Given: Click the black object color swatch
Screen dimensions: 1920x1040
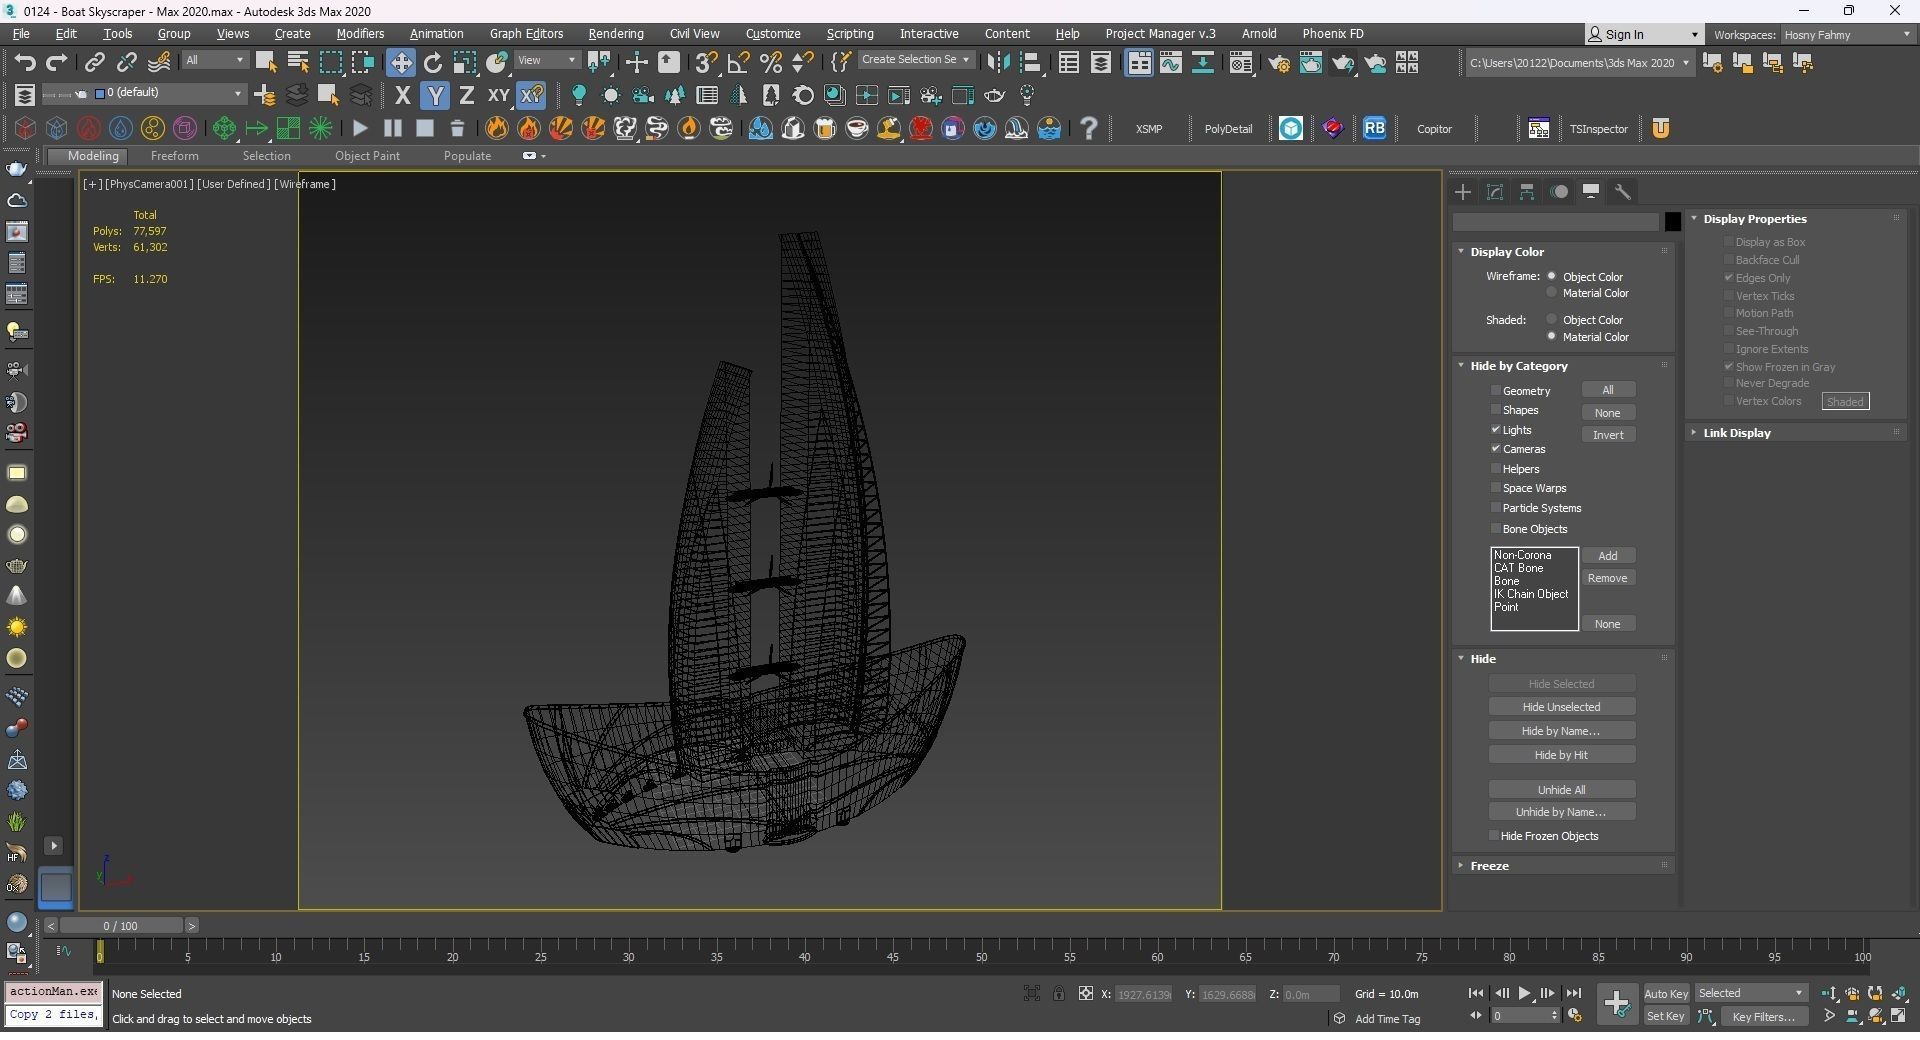Looking at the screenshot, I should pyautogui.click(x=1672, y=221).
